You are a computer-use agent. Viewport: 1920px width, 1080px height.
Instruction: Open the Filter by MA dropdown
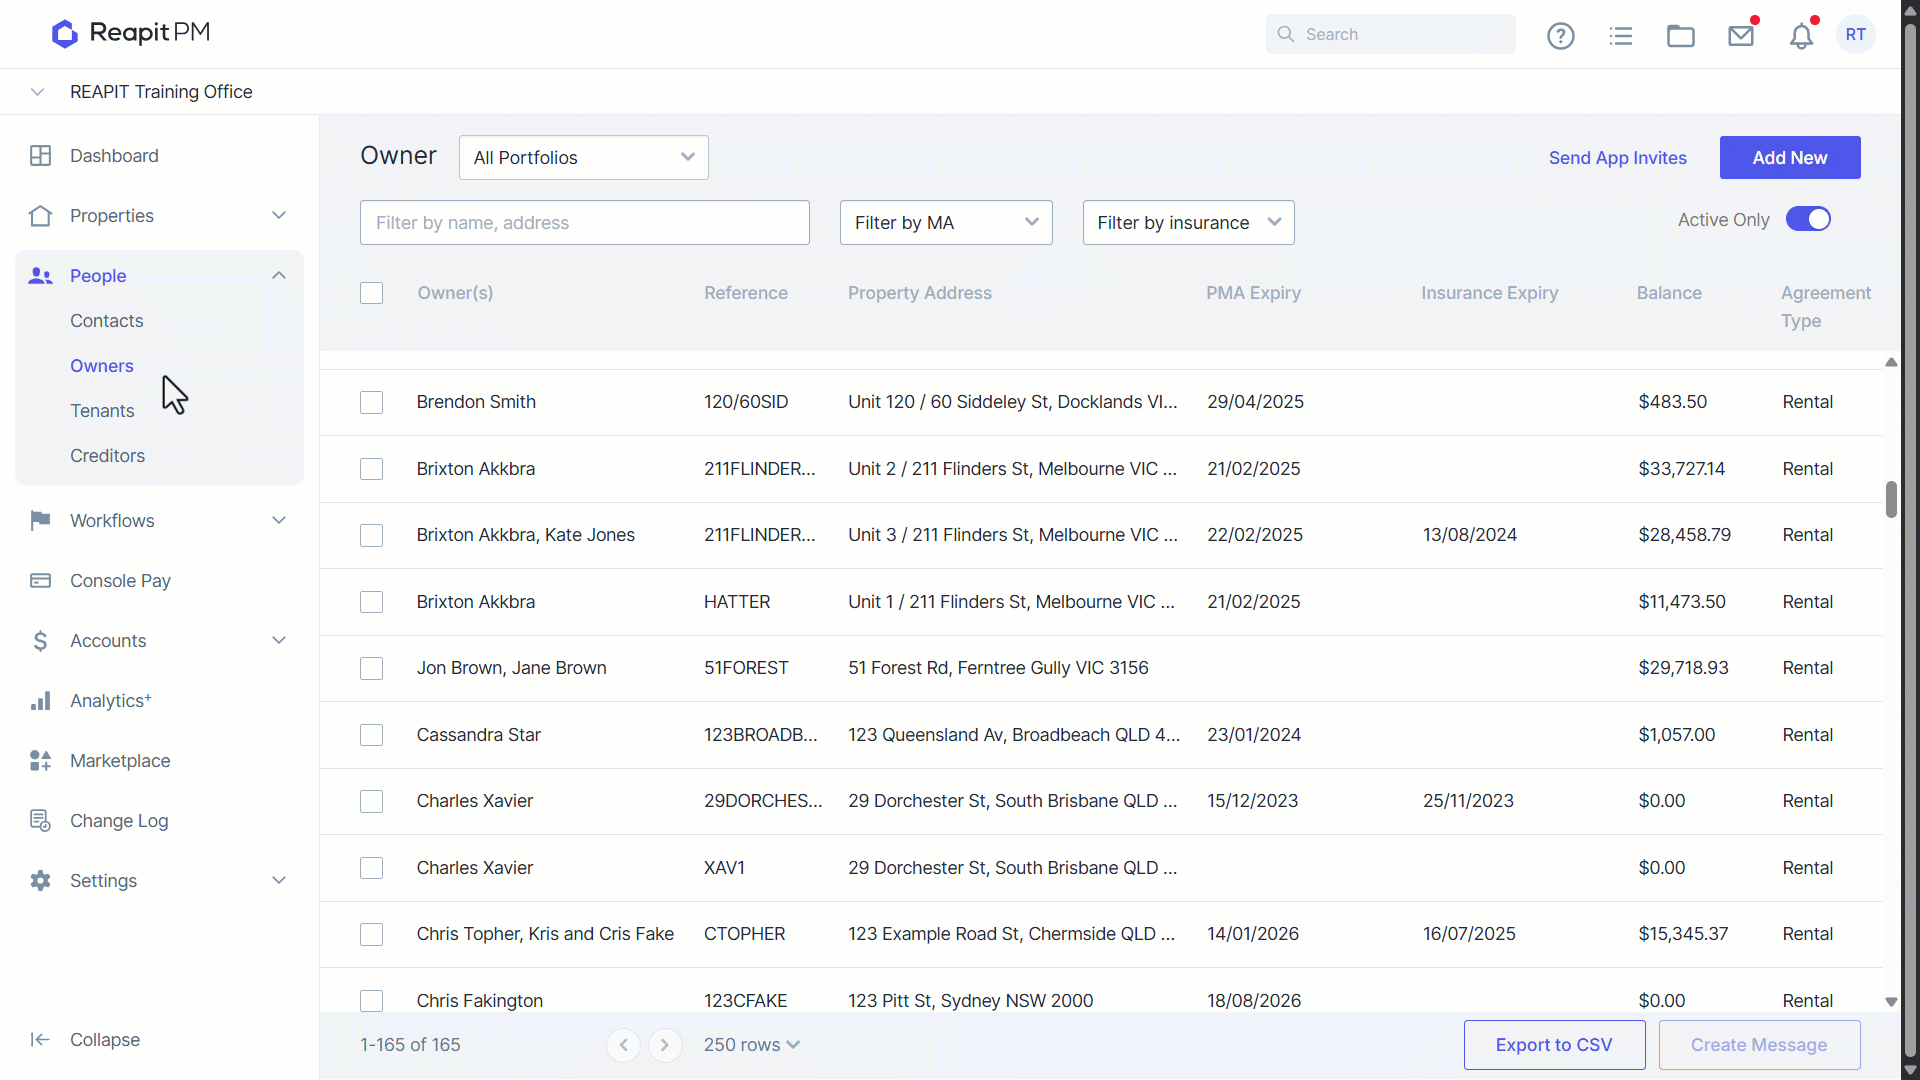click(x=946, y=223)
